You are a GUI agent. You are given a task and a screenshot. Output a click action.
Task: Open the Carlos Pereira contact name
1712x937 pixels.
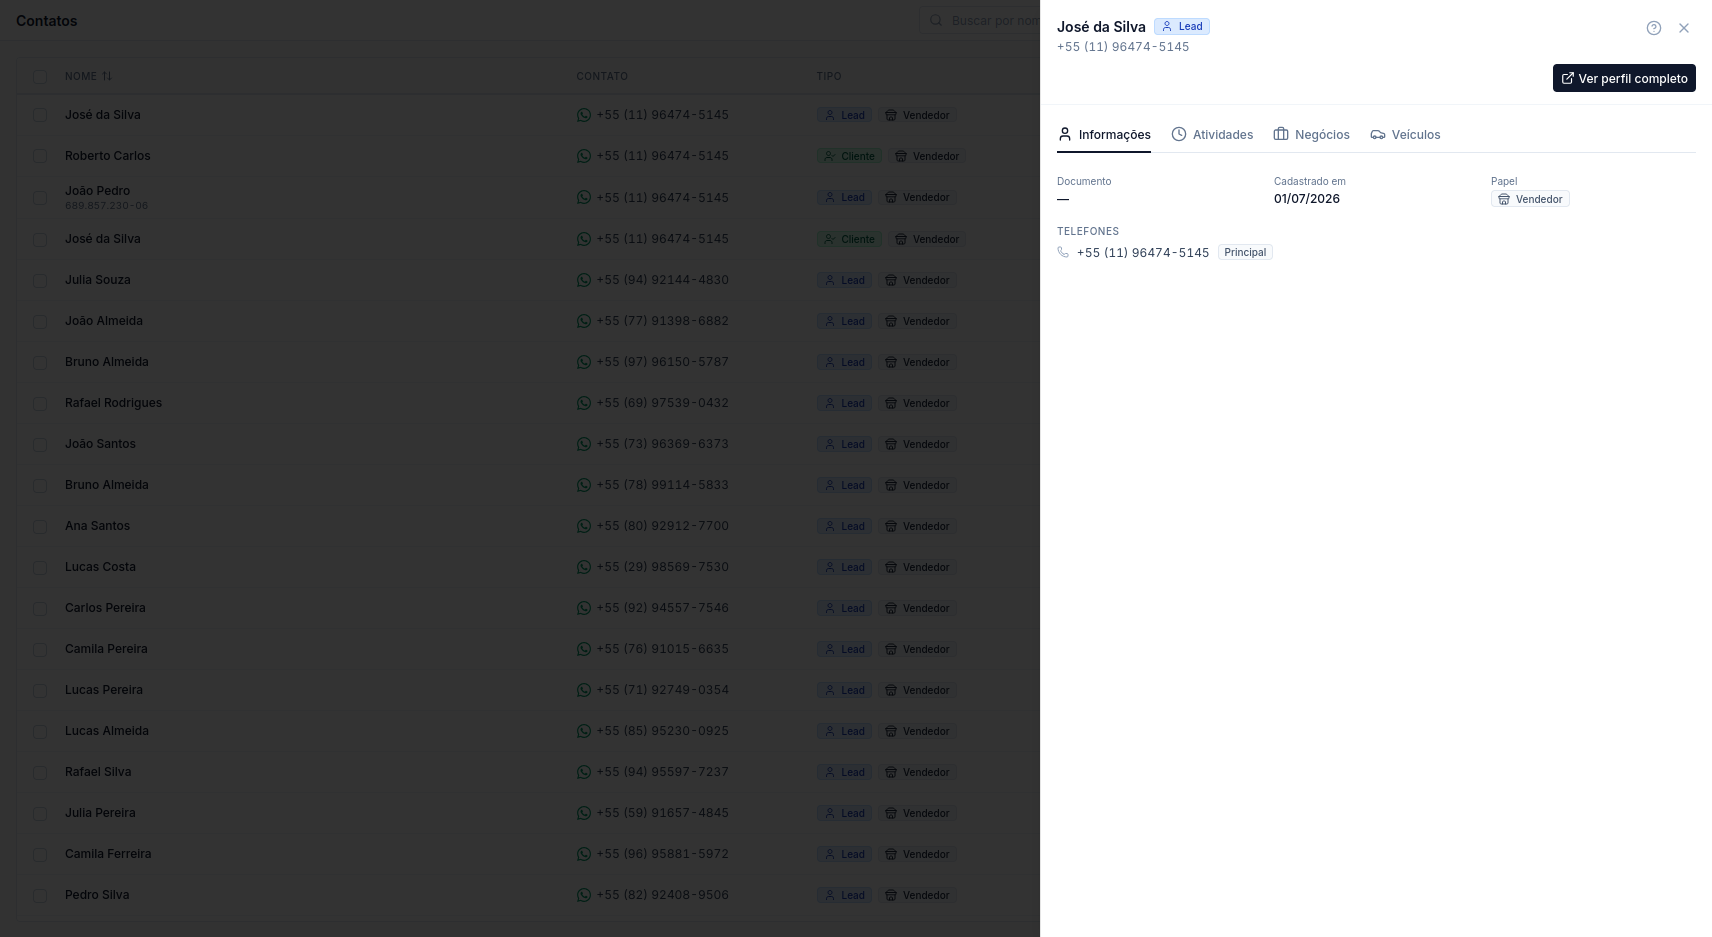tap(105, 608)
